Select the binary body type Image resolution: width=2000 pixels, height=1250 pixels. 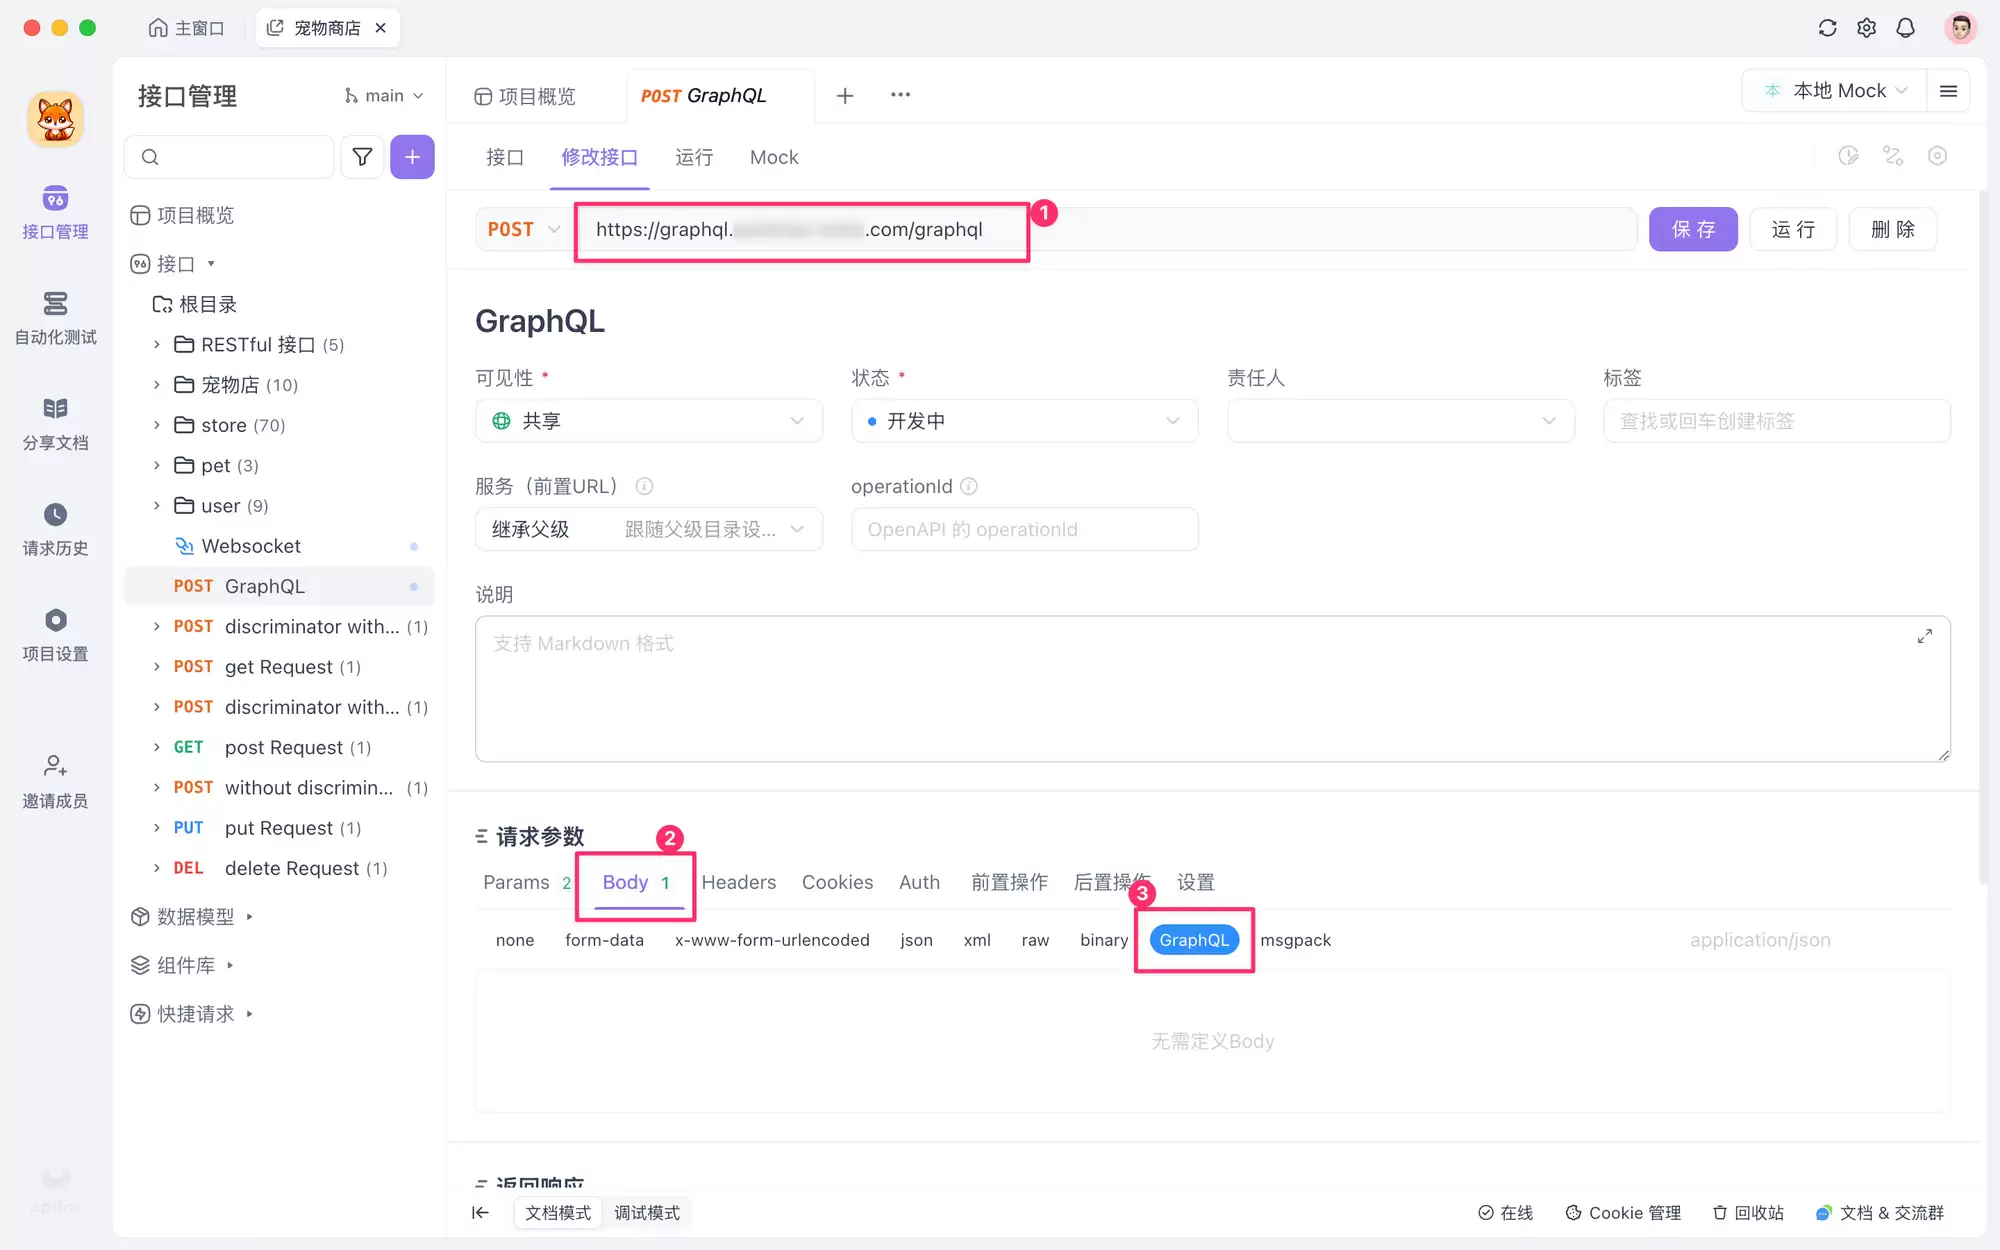[x=1103, y=940]
